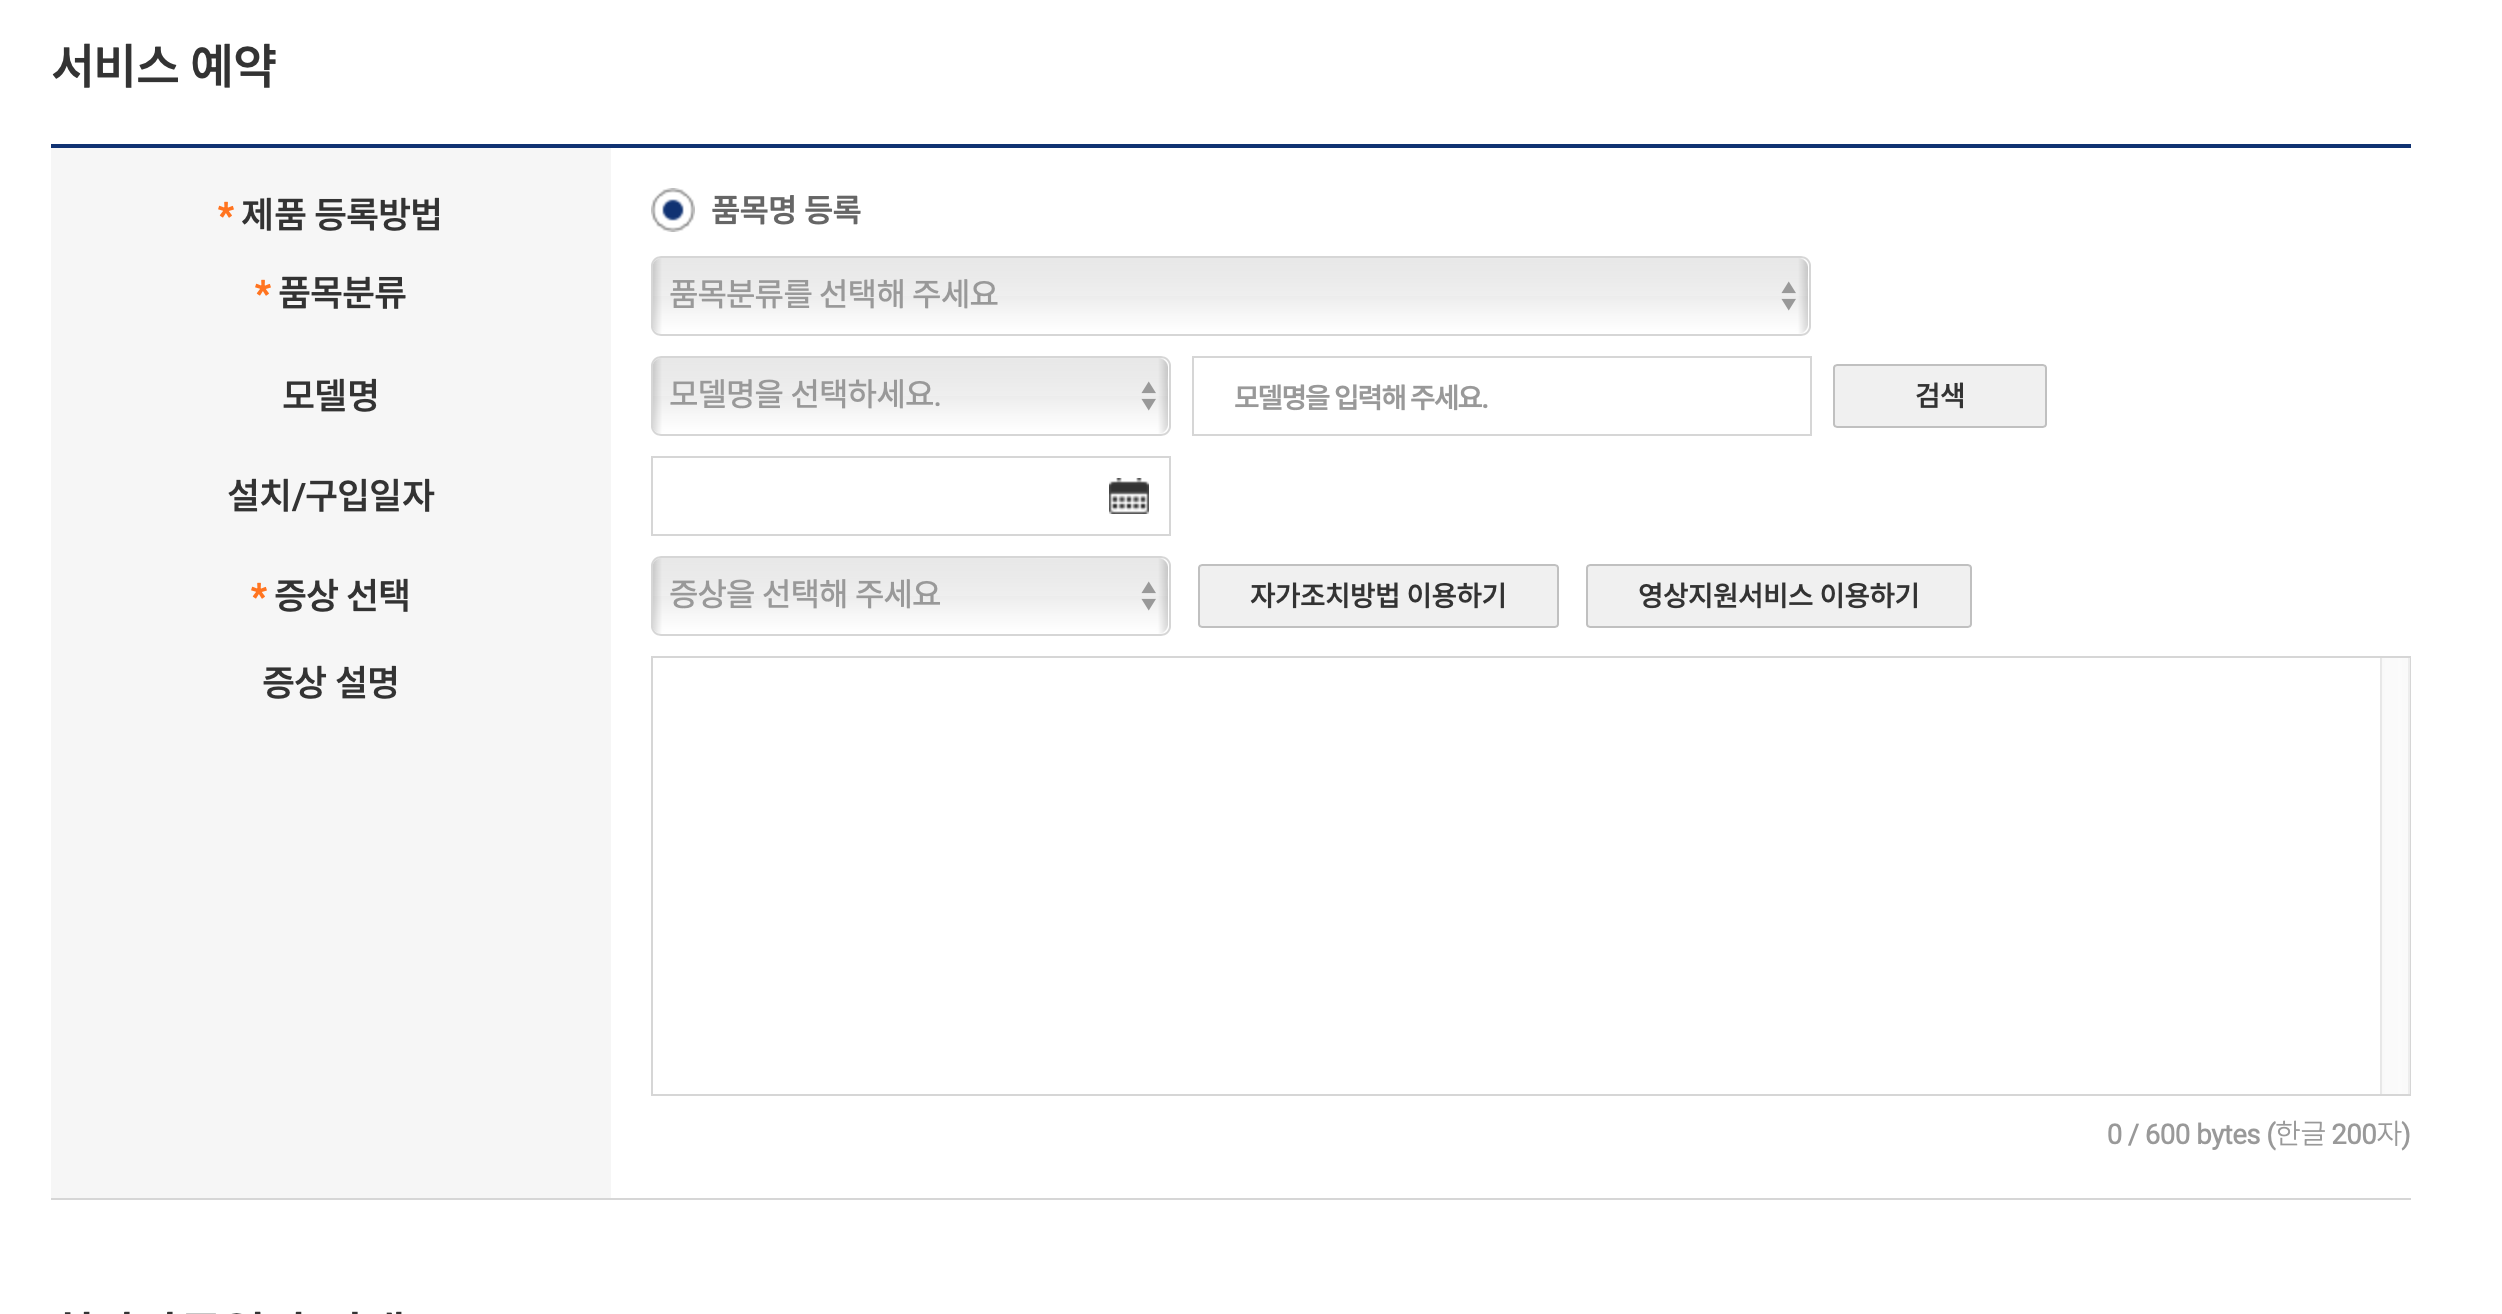Viewport: 2502px width, 1314px height.
Task: Click the 서비스 예약 page heading
Action: coord(164,66)
